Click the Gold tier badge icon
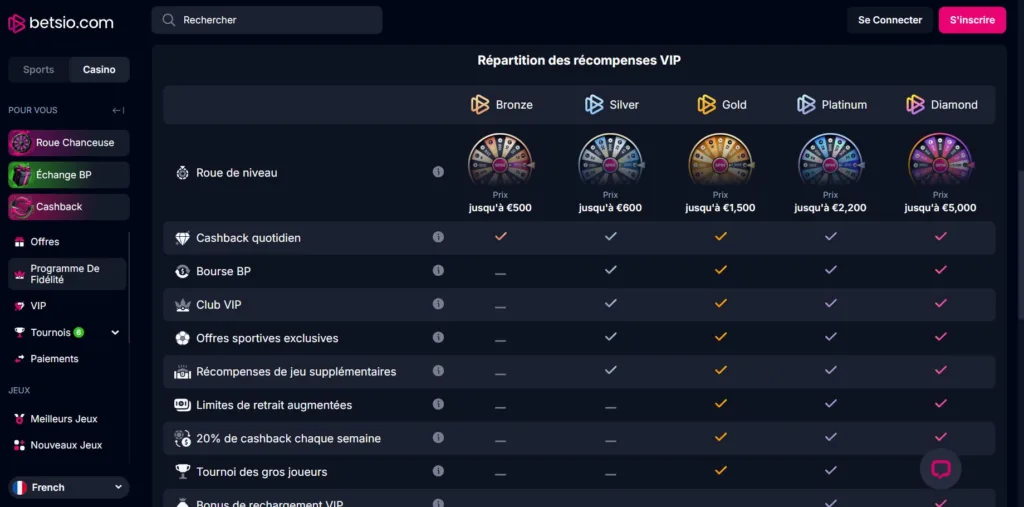Viewport: 1024px width, 507px height. point(706,105)
